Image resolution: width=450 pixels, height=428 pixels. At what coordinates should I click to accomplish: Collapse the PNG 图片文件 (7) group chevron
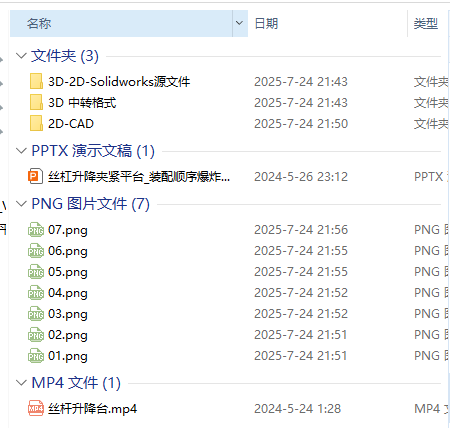coord(21,204)
